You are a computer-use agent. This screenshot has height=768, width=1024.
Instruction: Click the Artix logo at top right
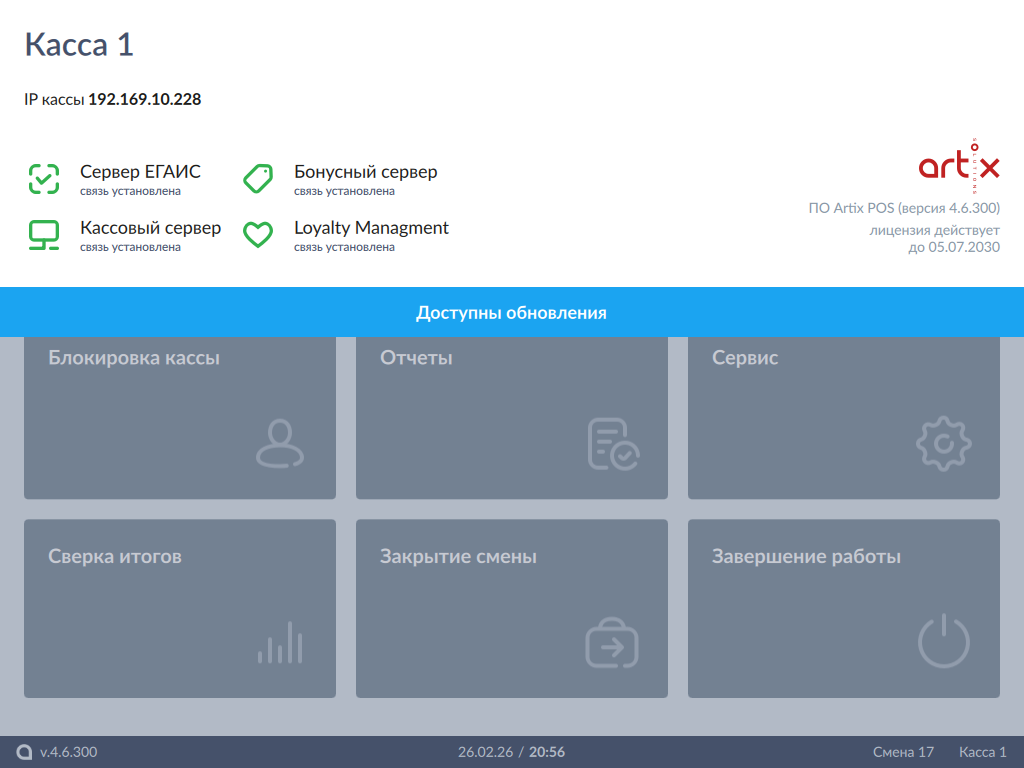pyautogui.click(x=959, y=166)
